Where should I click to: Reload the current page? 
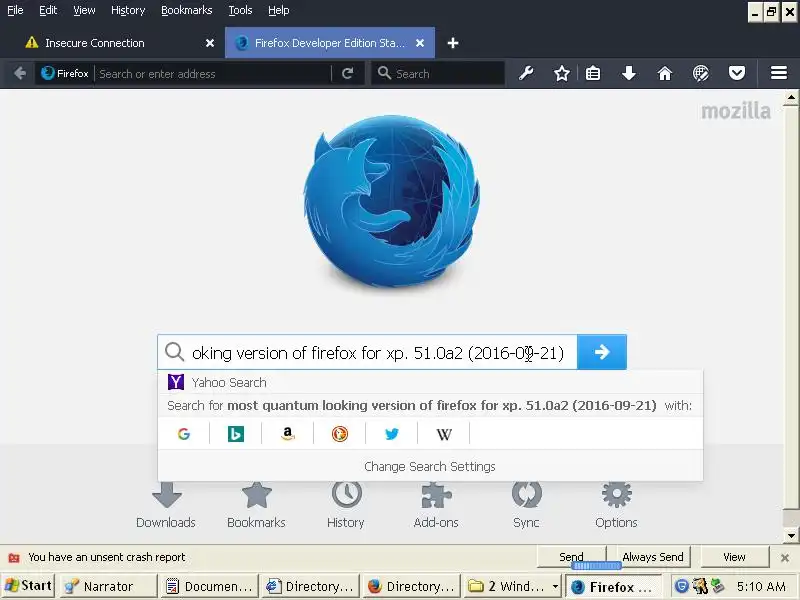[347, 73]
